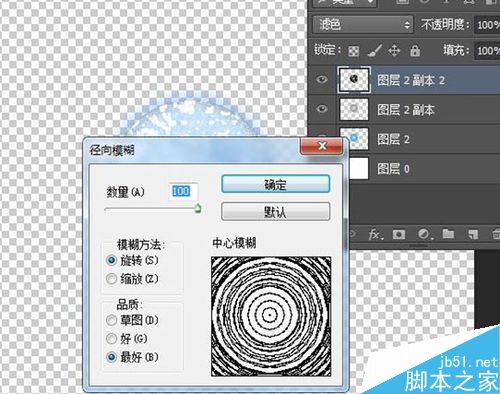Select thumbnail of 图层 2 副本 2
500x394 pixels.
tap(354, 79)
